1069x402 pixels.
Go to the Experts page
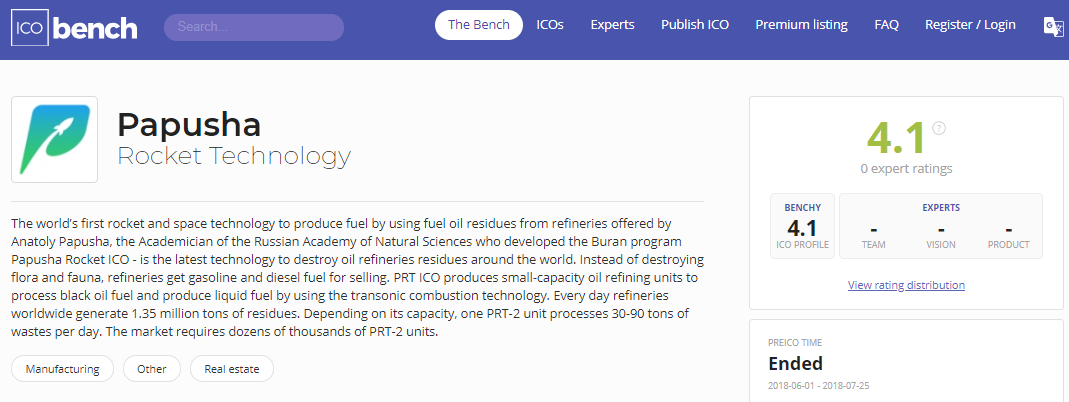click(x=612, y=25)
